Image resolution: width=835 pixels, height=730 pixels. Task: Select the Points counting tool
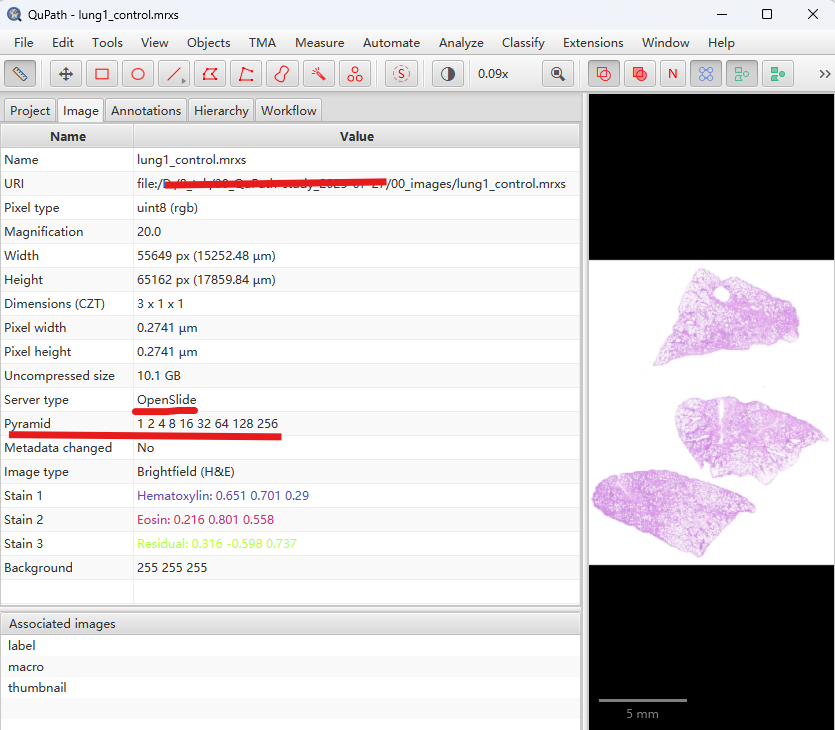tap(354, 74)
